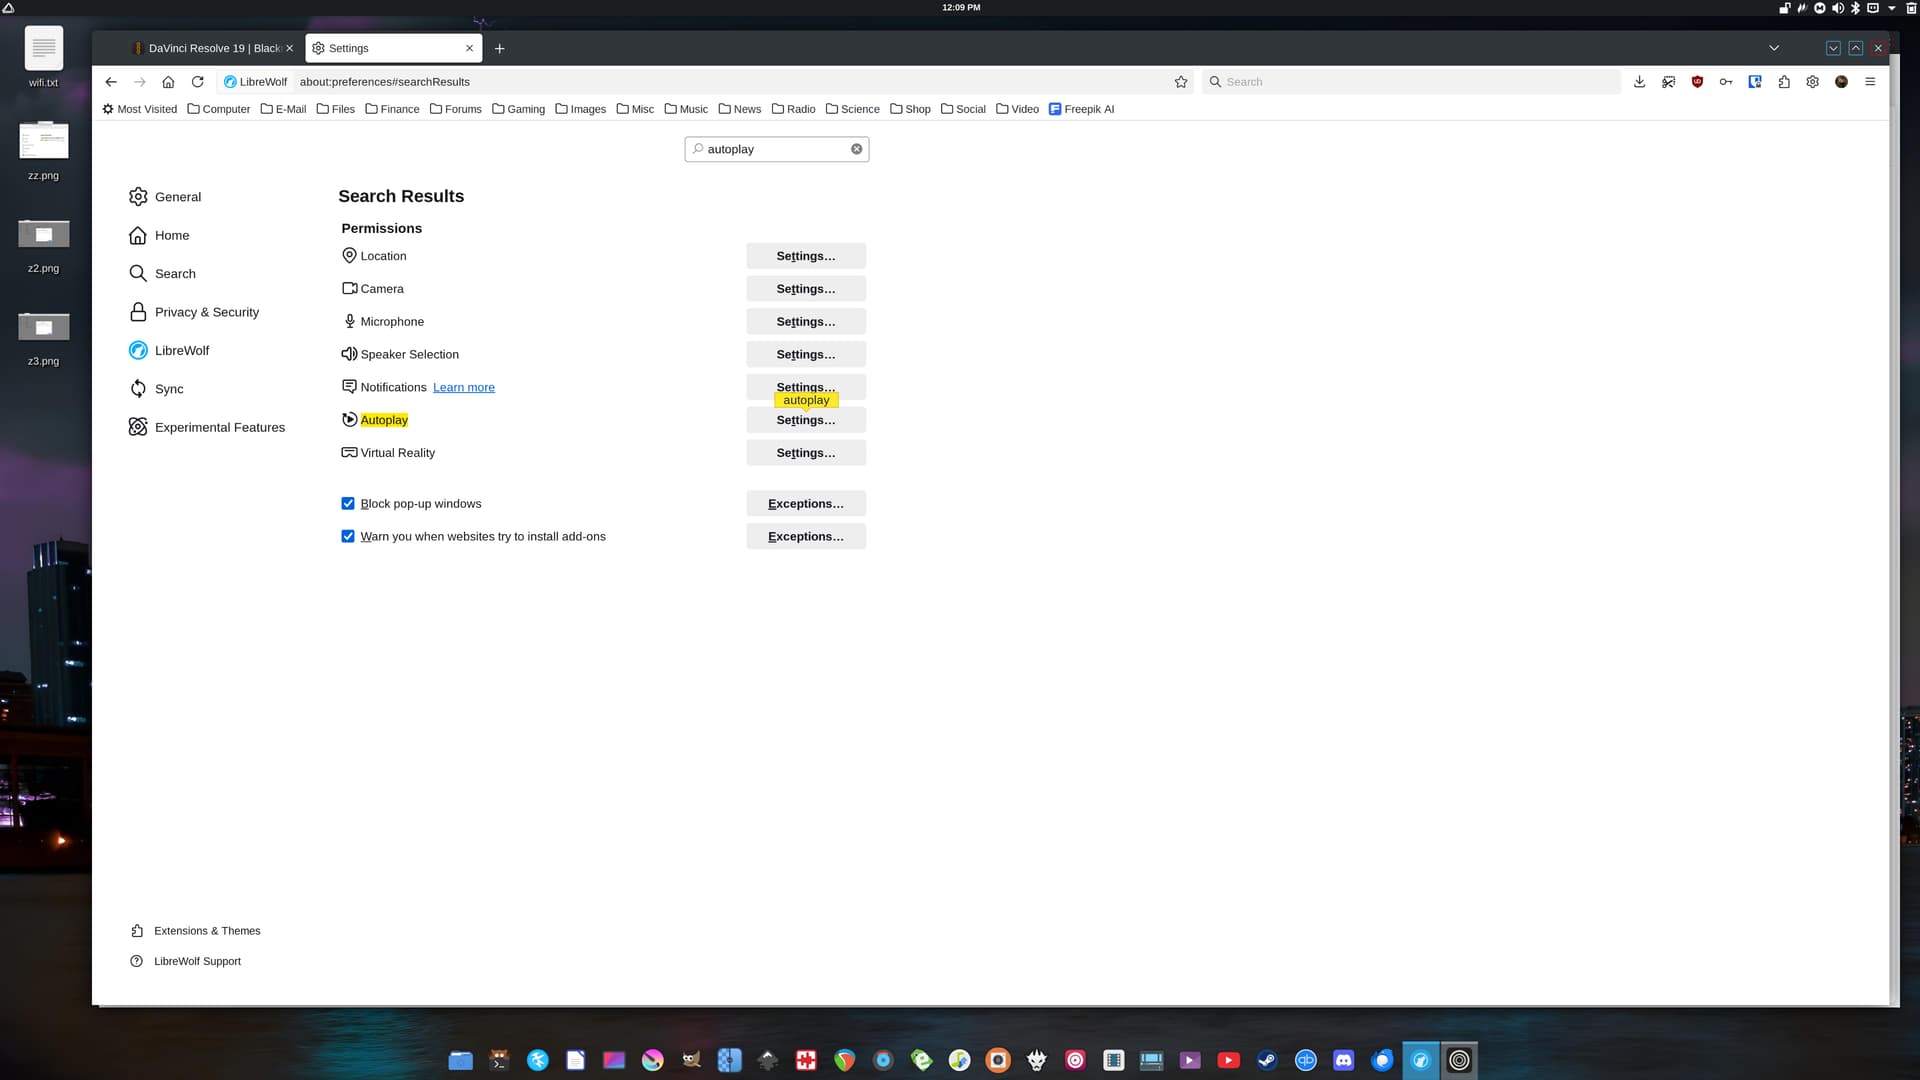Click the Home button in the navigation bar

168,82
